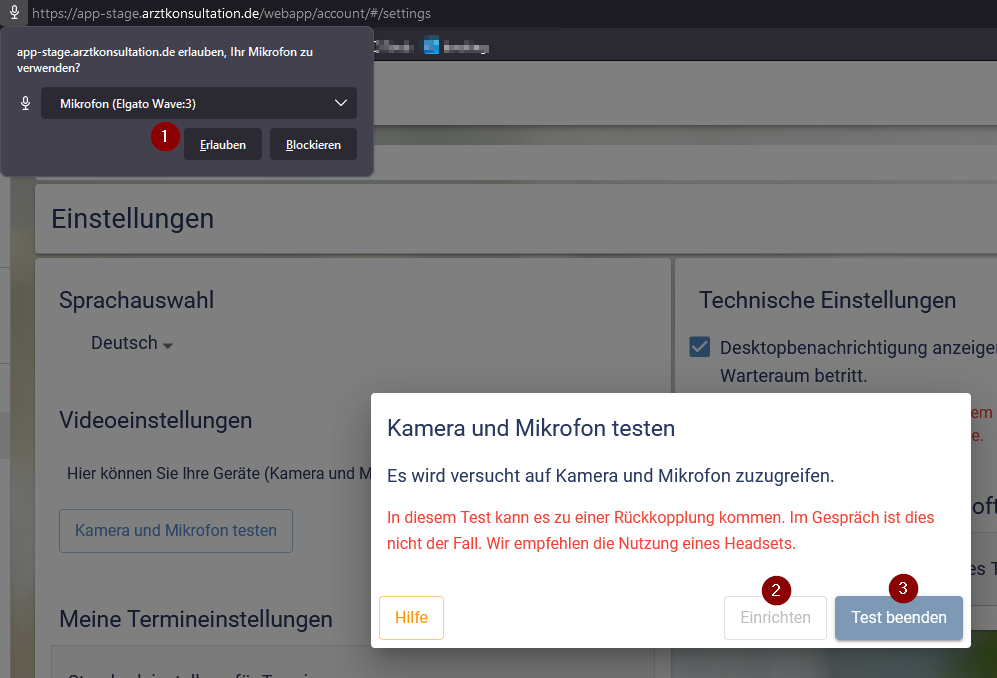Screen dimensions: 997x678
Task: Click the Technische Einstellungen section title
Action: point(827,300)
